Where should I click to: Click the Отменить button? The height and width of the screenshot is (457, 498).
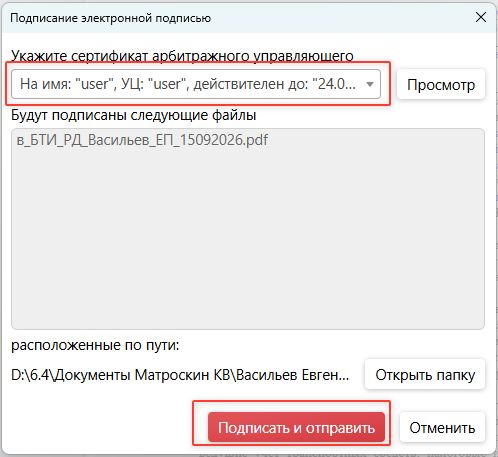point(442,428)
